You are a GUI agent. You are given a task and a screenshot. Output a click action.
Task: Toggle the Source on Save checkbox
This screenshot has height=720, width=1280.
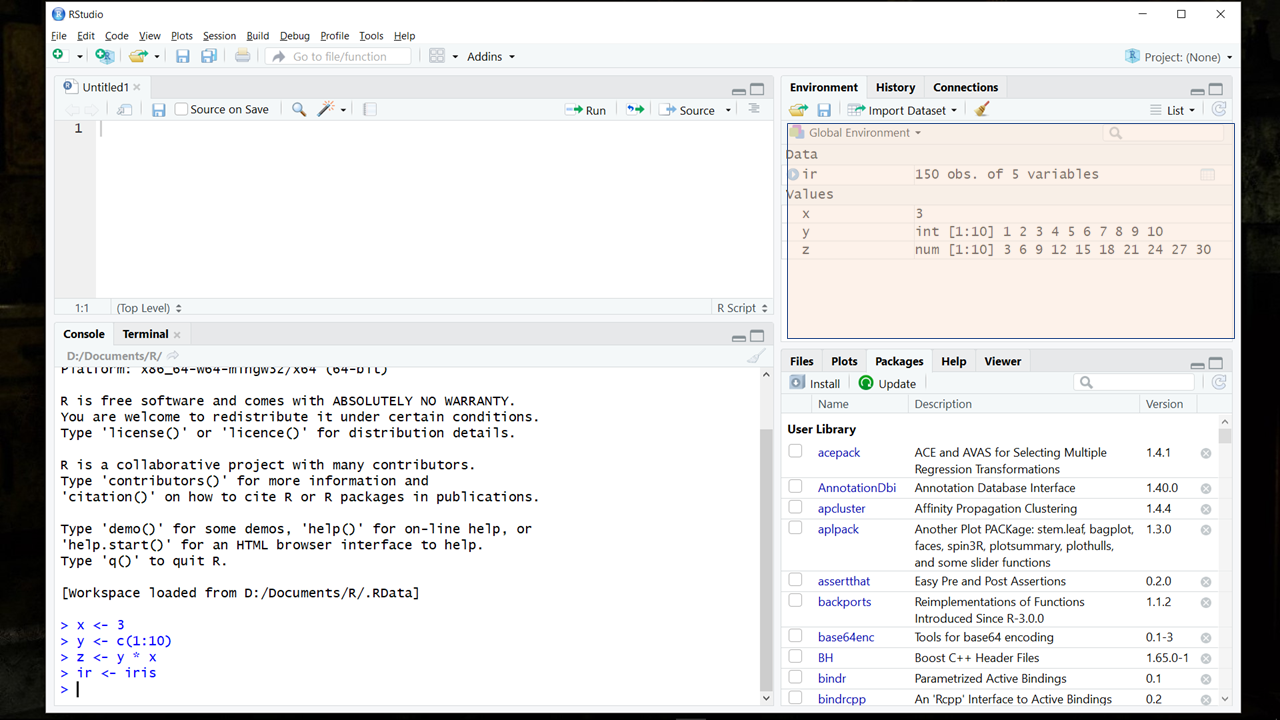(181, 110)
